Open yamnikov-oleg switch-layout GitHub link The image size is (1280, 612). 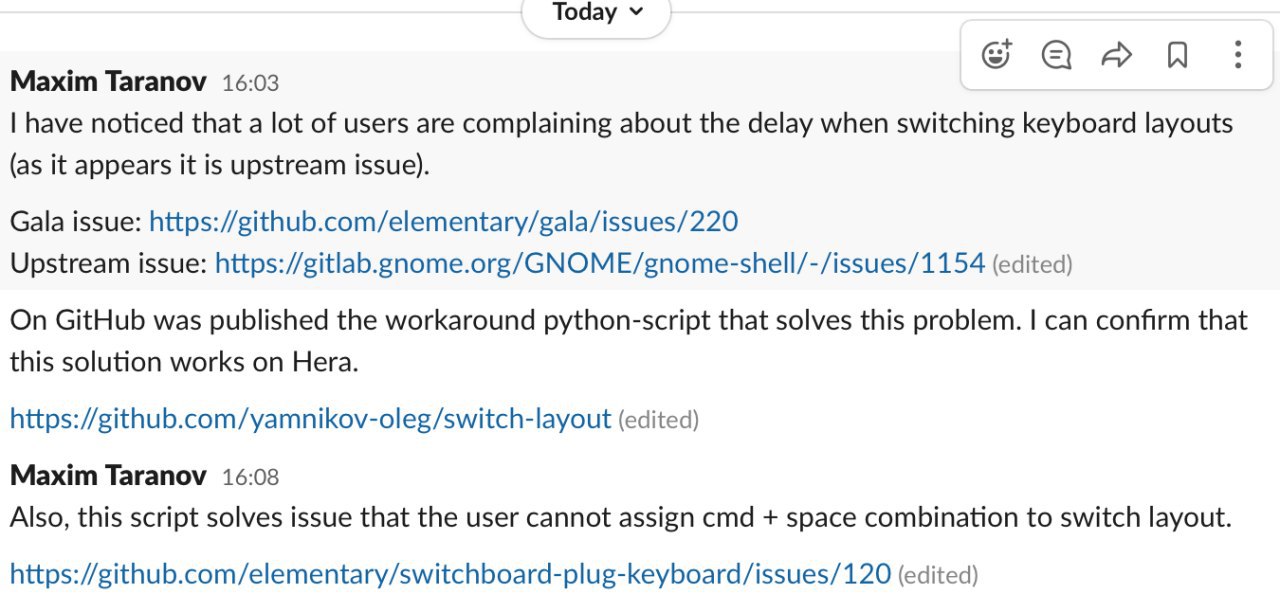pyautogui.click(x=310, y=418)
